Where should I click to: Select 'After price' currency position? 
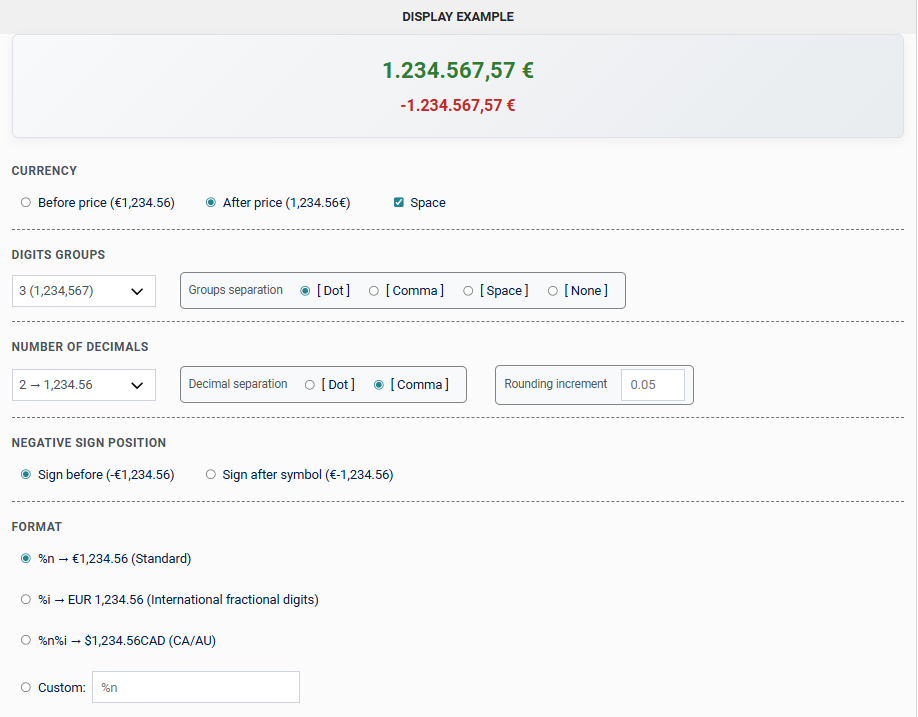coord(211,203)
